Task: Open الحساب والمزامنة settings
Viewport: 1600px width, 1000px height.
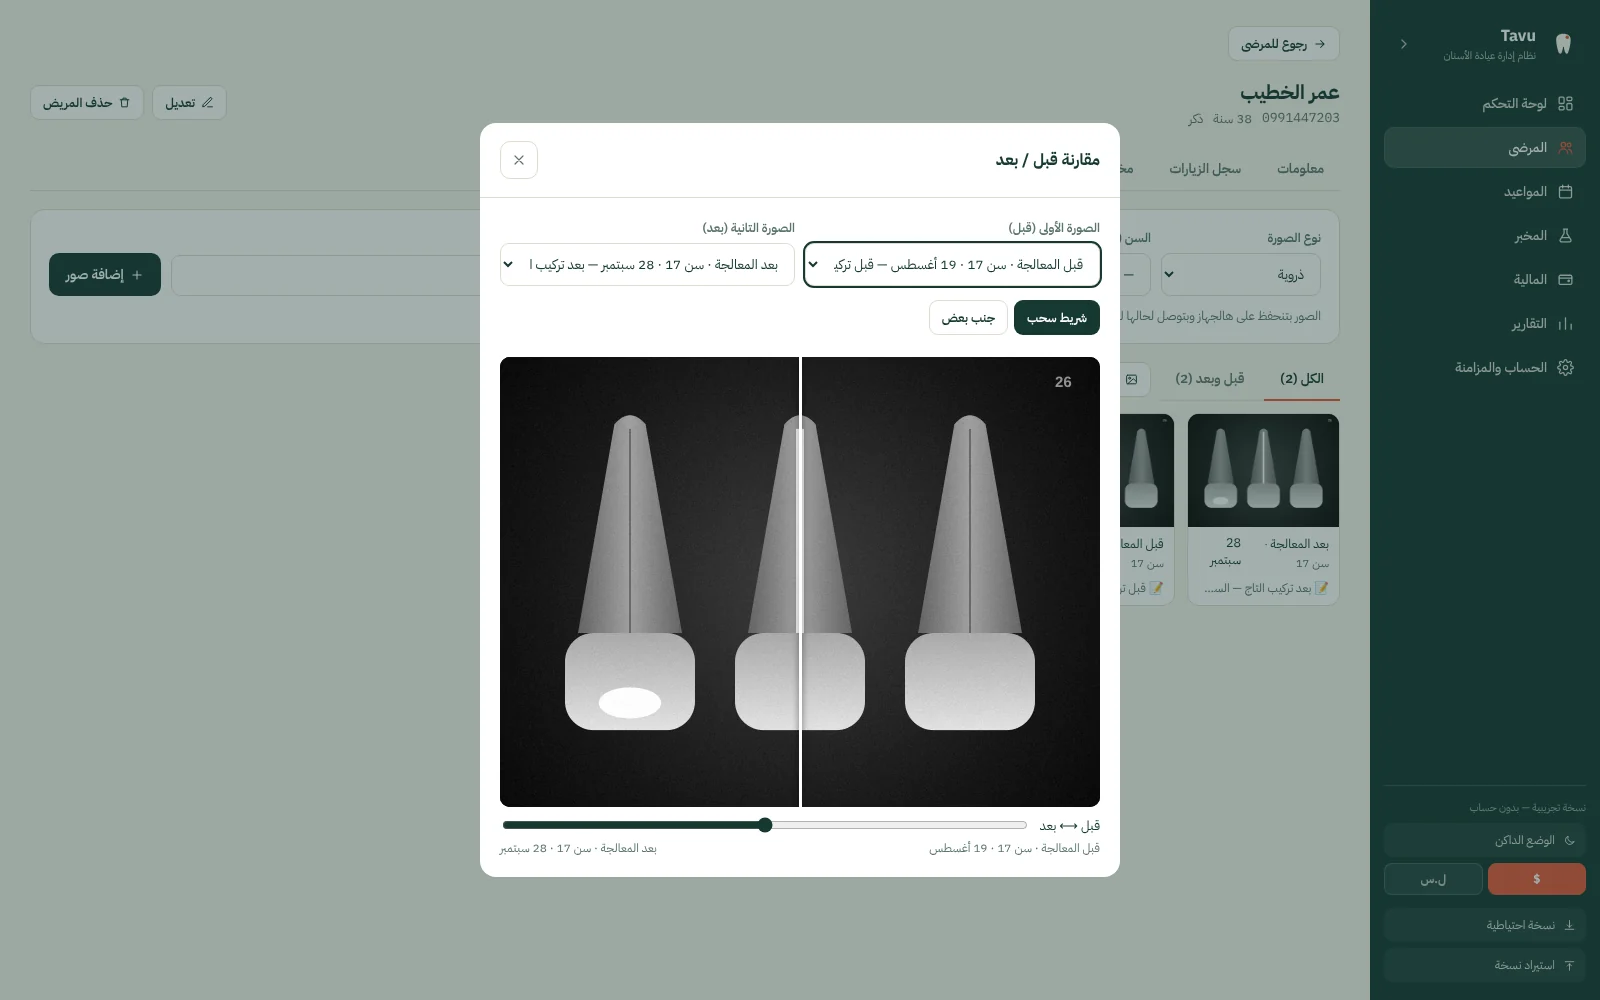Action: [1485, 367]
